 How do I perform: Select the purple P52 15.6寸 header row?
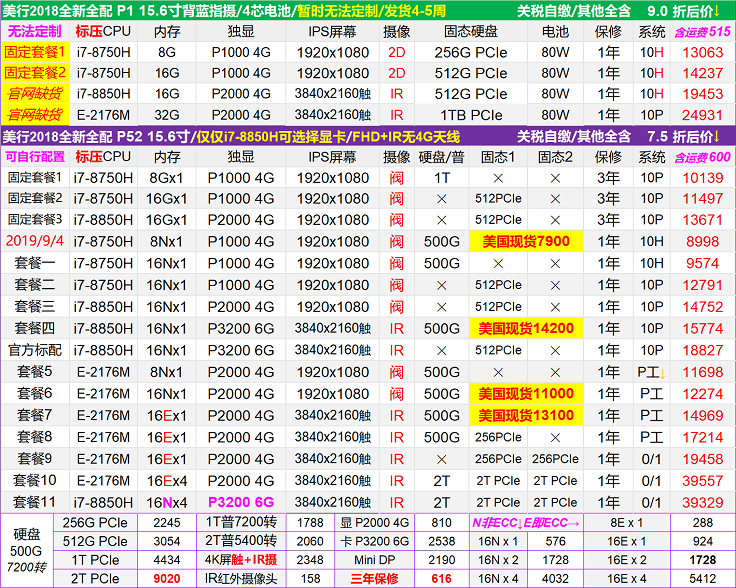pos(367,136)
